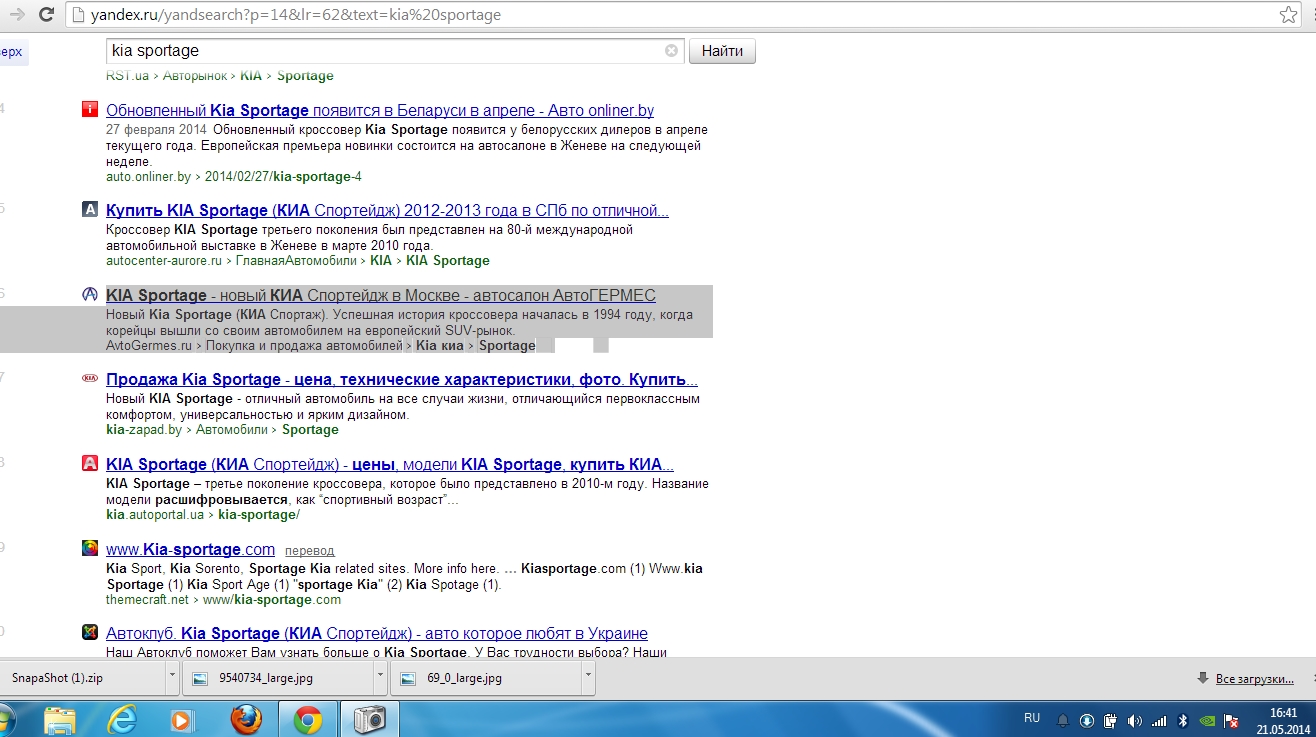Open the downloaded 9540734_large.jpg image
This screenshot has height=737, width=1316.
click(279, 677)
